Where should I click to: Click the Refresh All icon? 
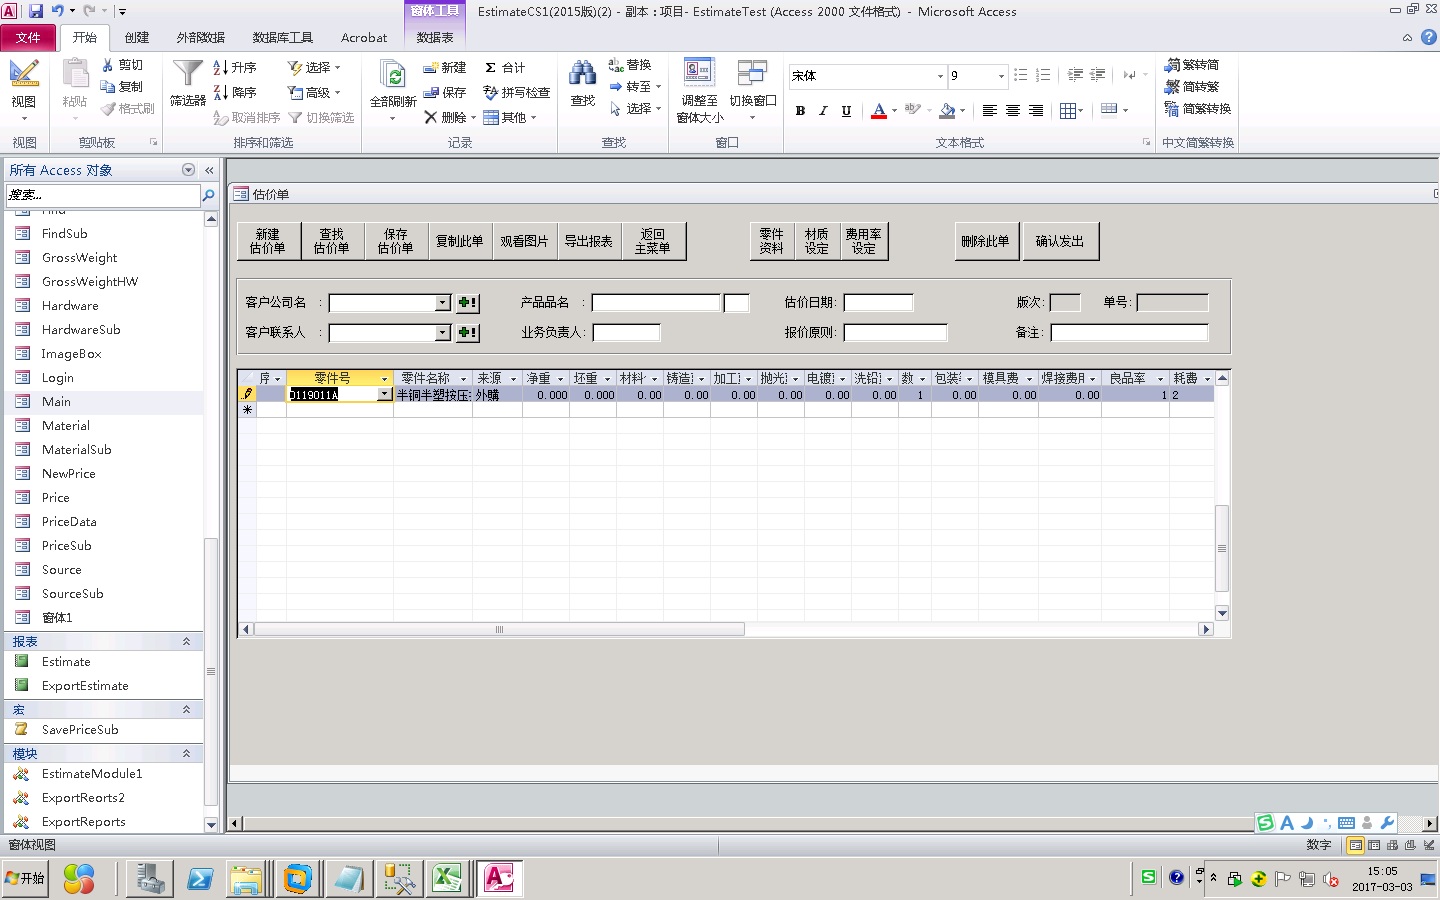click(x=393, y=75)
